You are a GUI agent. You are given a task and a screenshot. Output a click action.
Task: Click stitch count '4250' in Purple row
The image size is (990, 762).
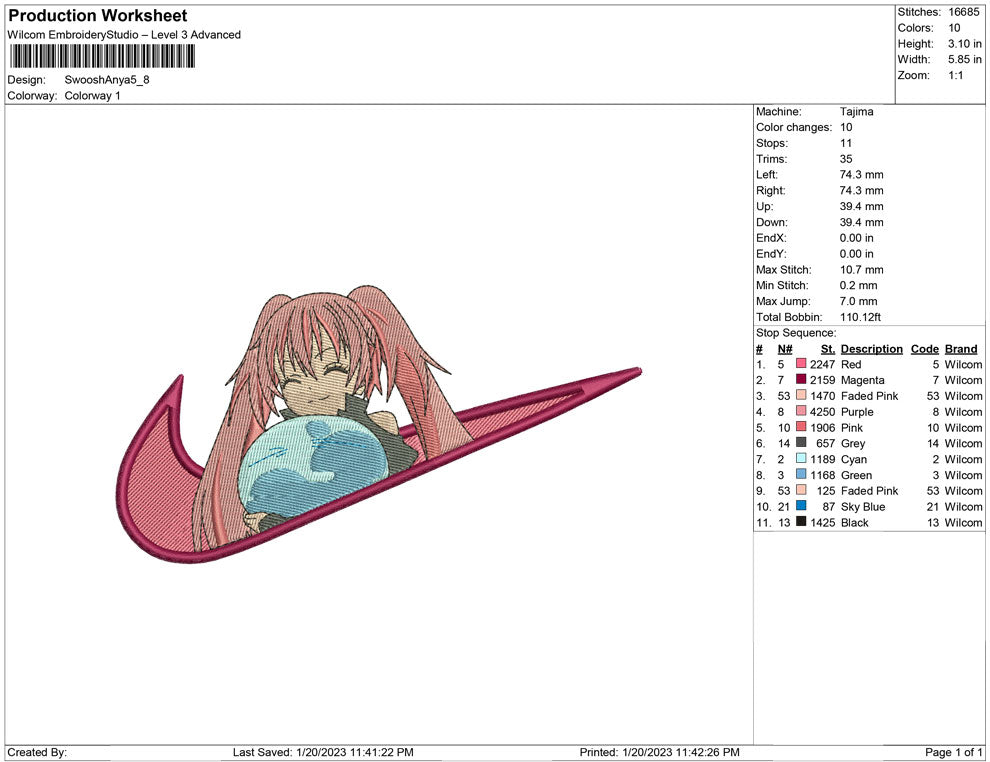tap(823, 412)
